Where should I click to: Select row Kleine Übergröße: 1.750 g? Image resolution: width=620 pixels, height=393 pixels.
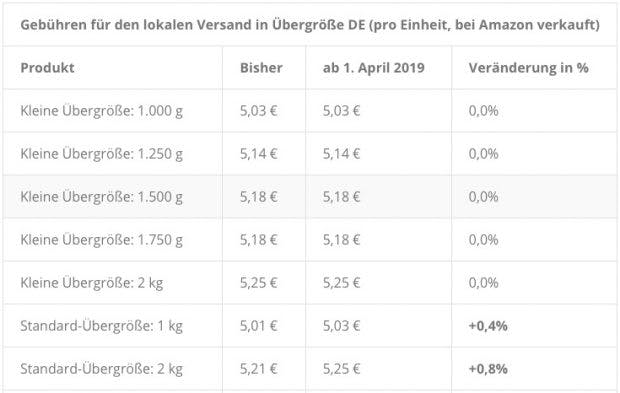310,240
